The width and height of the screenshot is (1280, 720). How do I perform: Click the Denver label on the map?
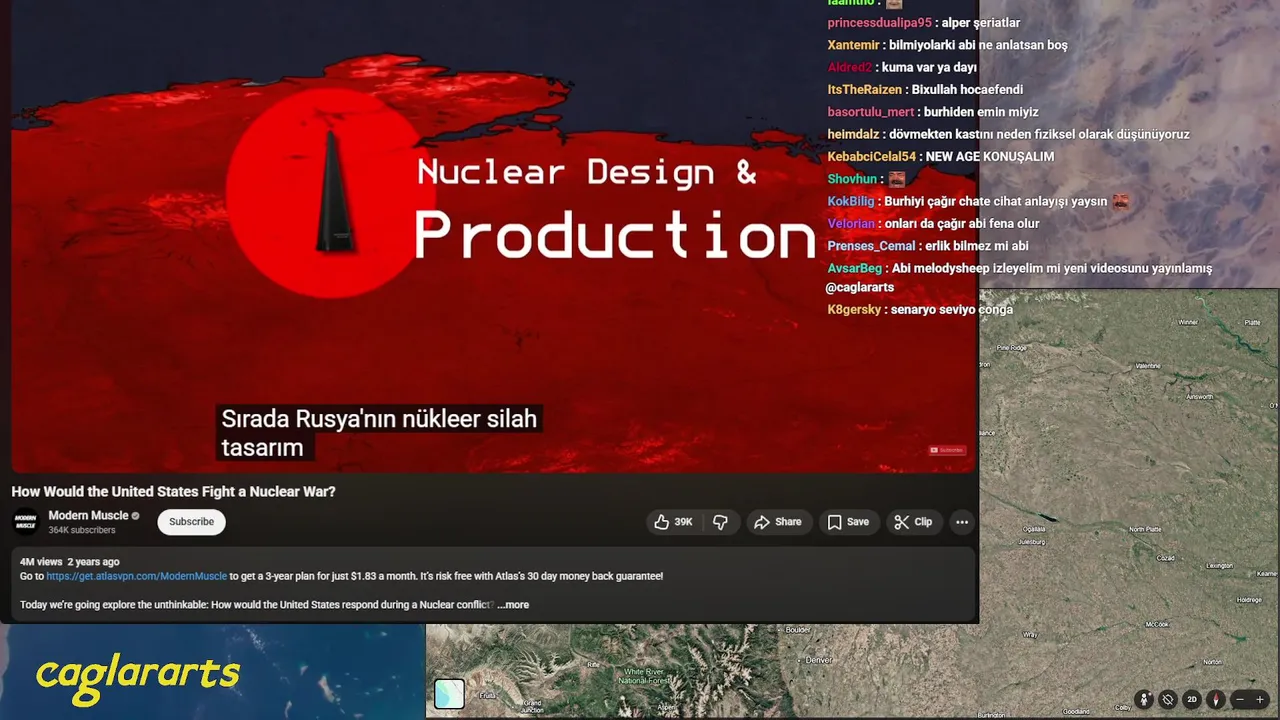(819, 660)
